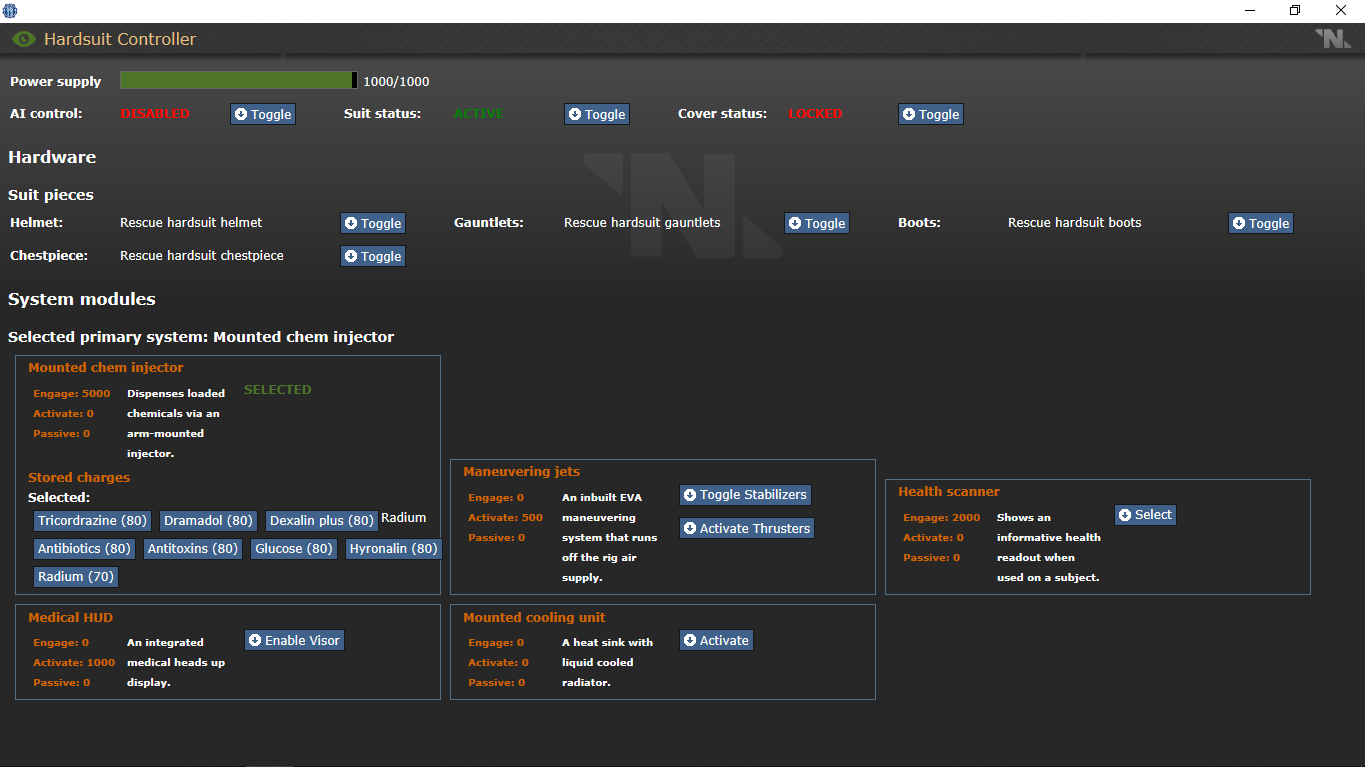The width and height of the screenshot is (1365, 767).
Task: Select Dramadol (80) charge
Action: coord(208,520)
